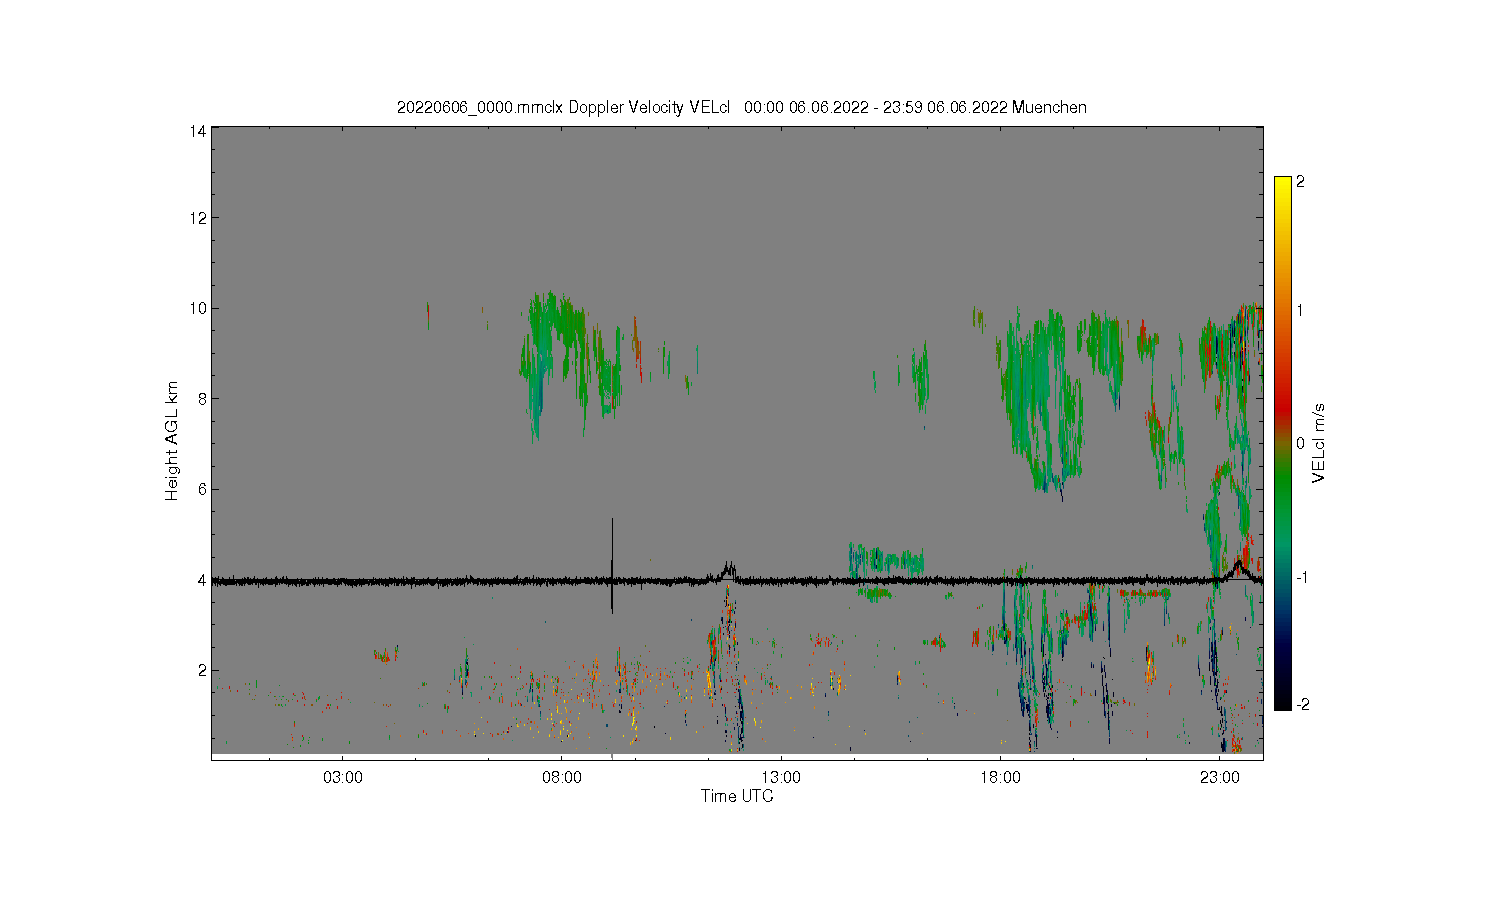Click the black spike near 09:00
This screenshot has width=1500, height=900.
click(x=612, y=565)
